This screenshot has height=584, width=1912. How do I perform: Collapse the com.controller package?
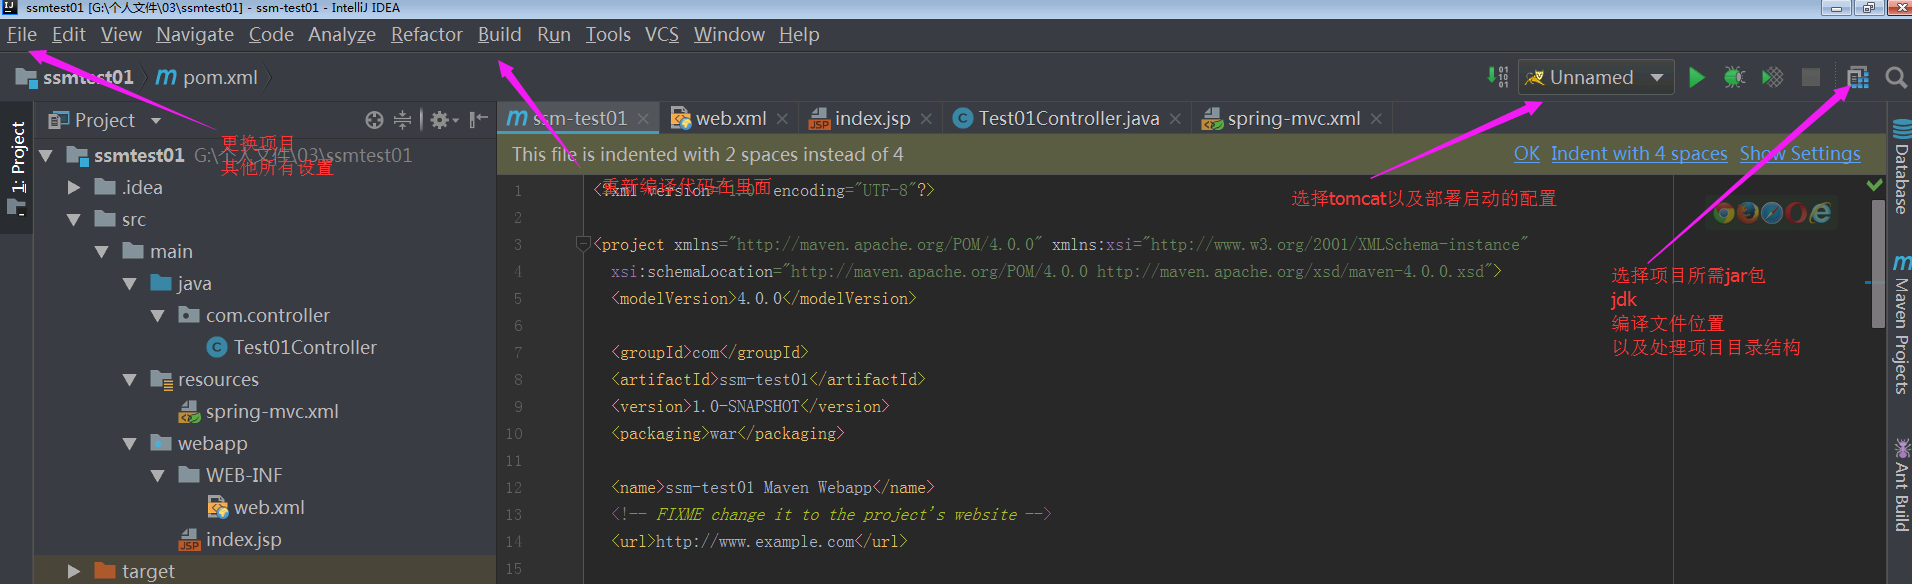pos(157,316)
